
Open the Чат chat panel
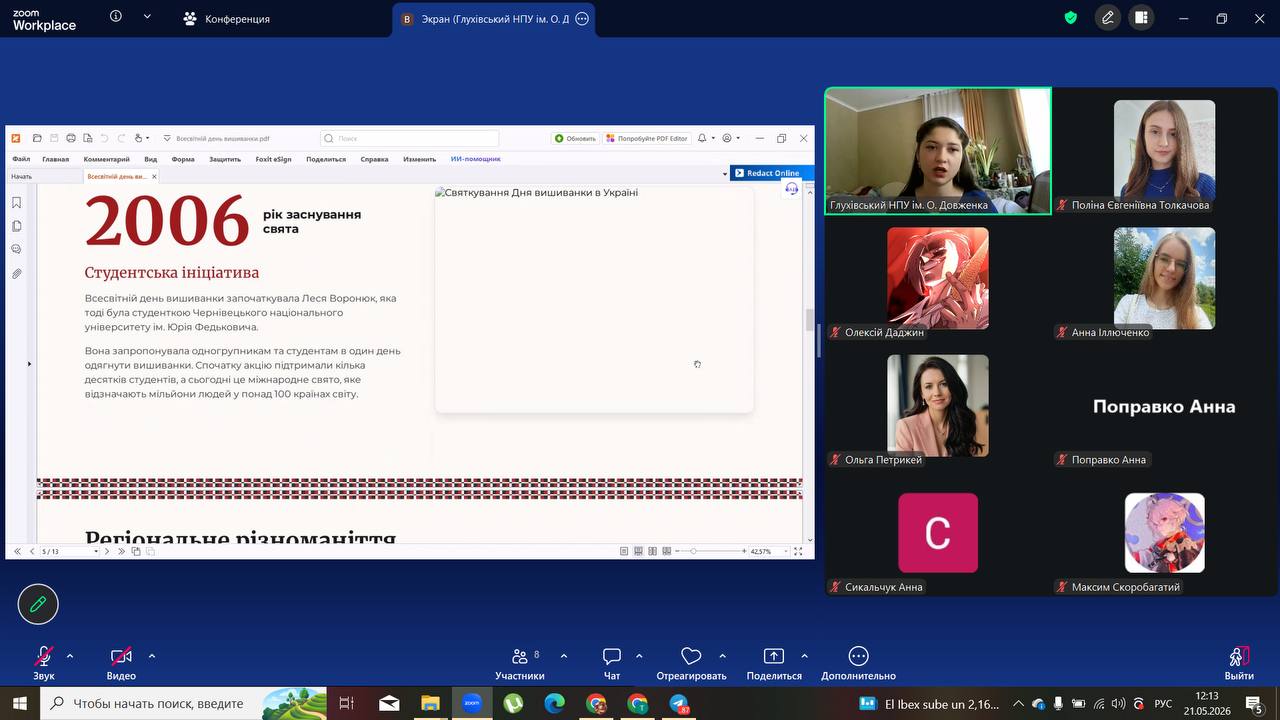point(612,664)
